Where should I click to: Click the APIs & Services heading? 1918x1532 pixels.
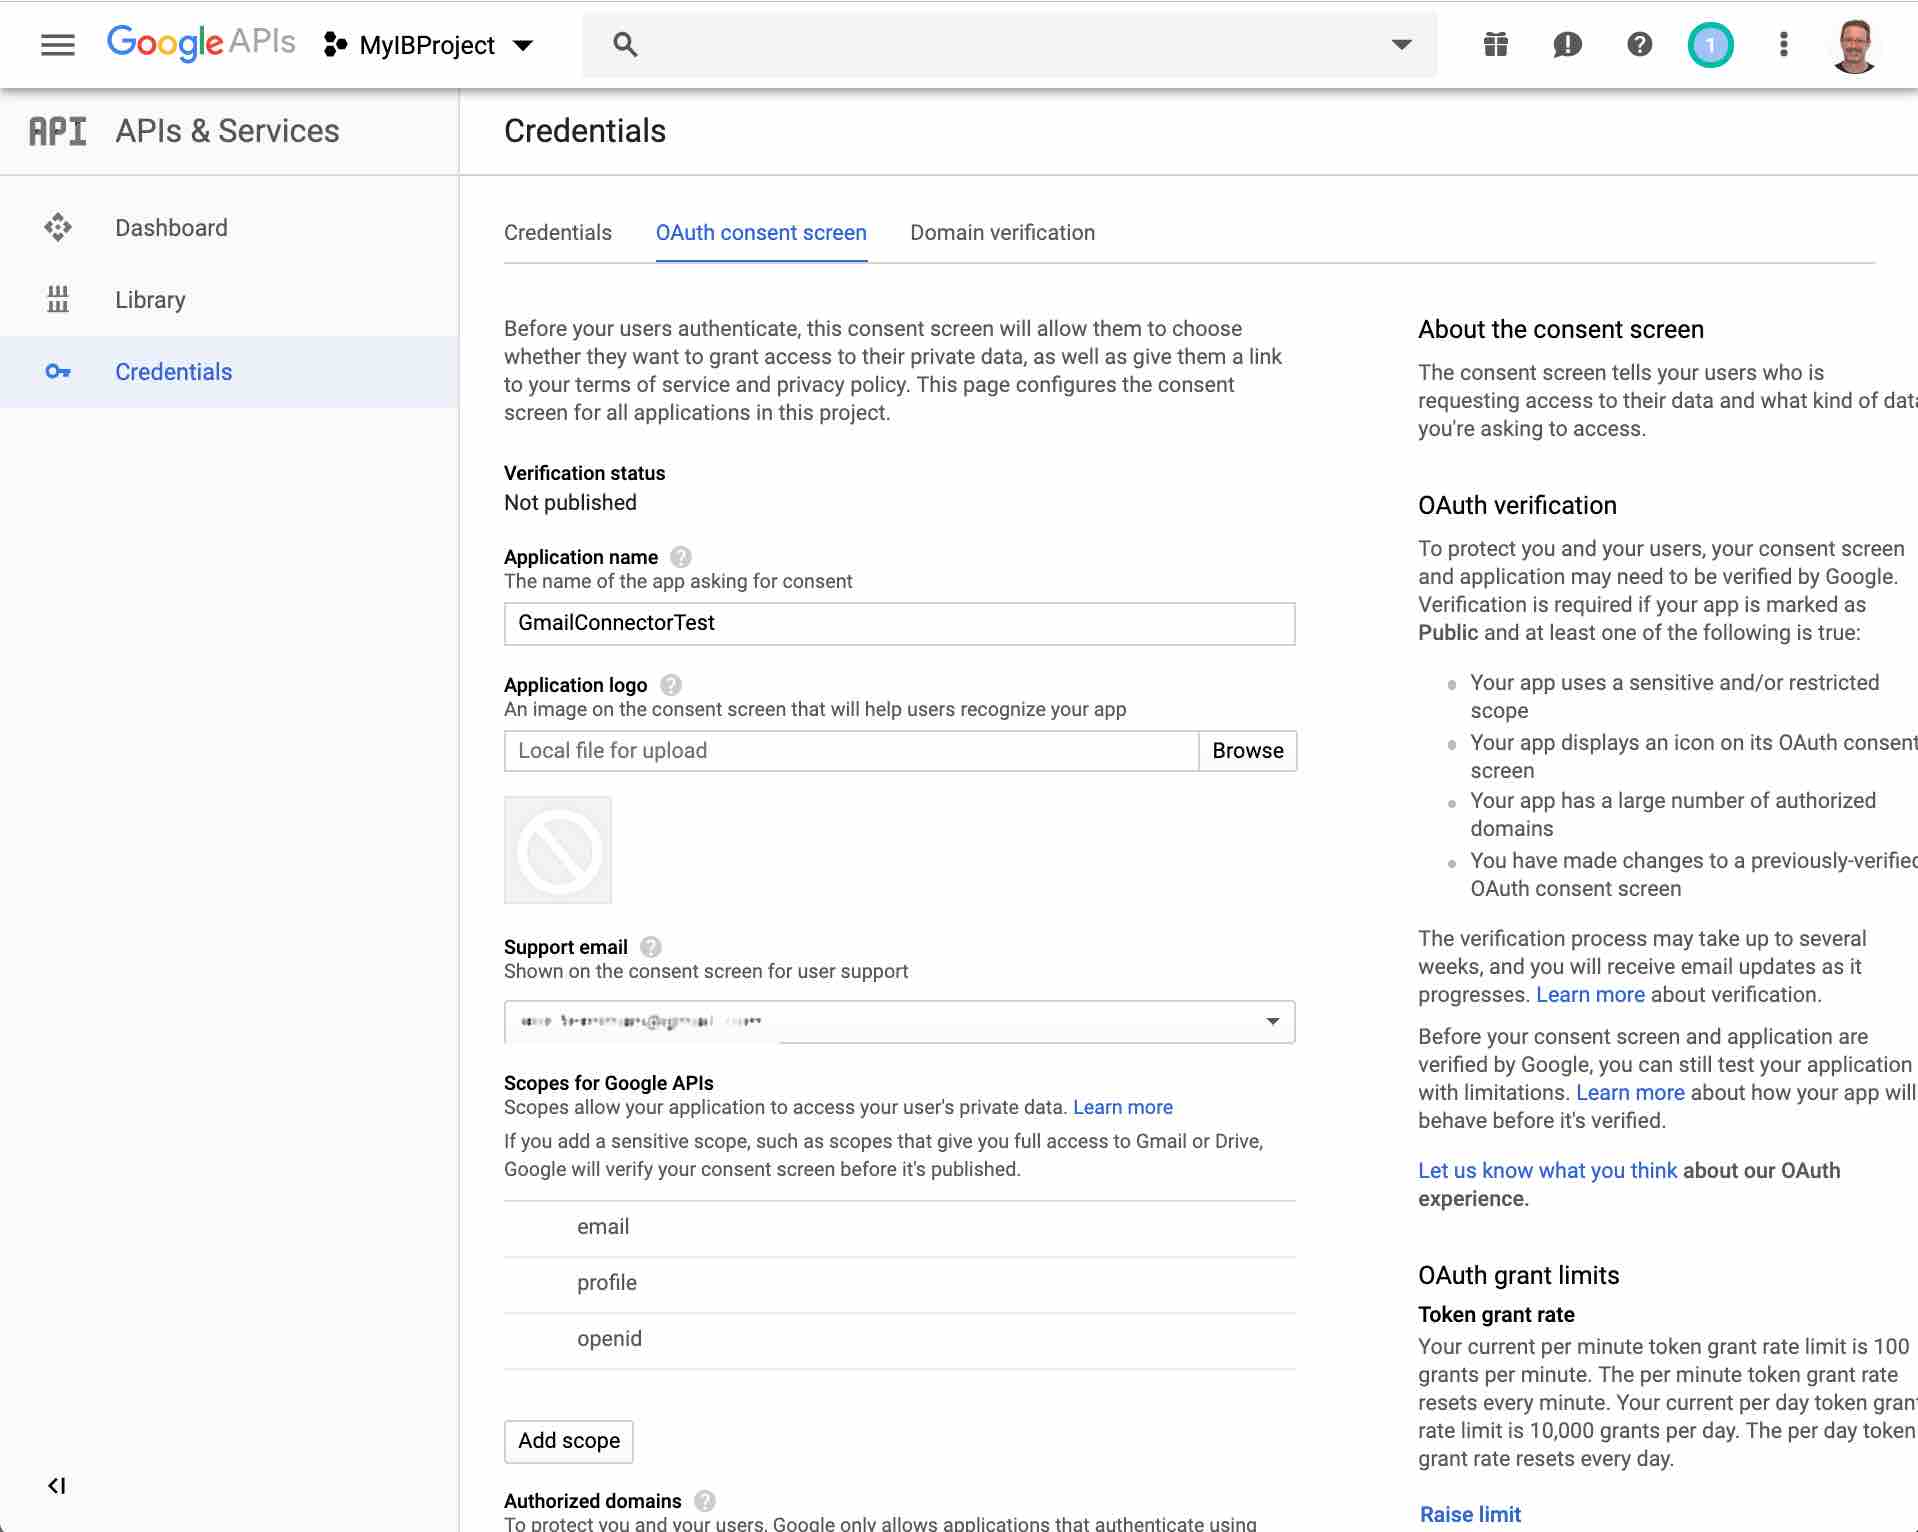[227, 131]
